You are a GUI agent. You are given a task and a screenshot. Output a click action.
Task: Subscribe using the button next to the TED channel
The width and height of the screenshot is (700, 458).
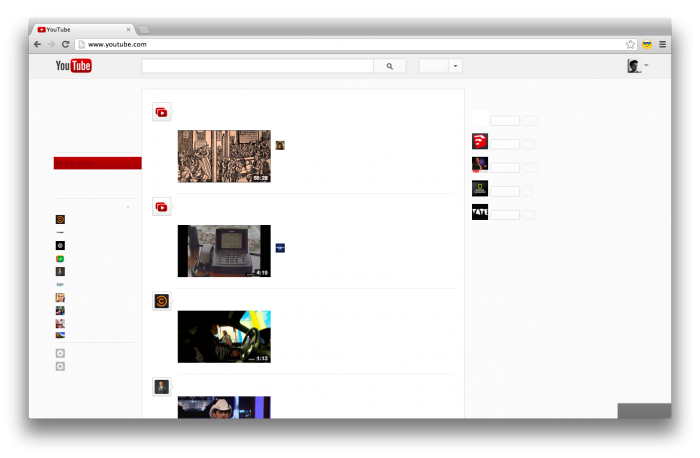505,168
